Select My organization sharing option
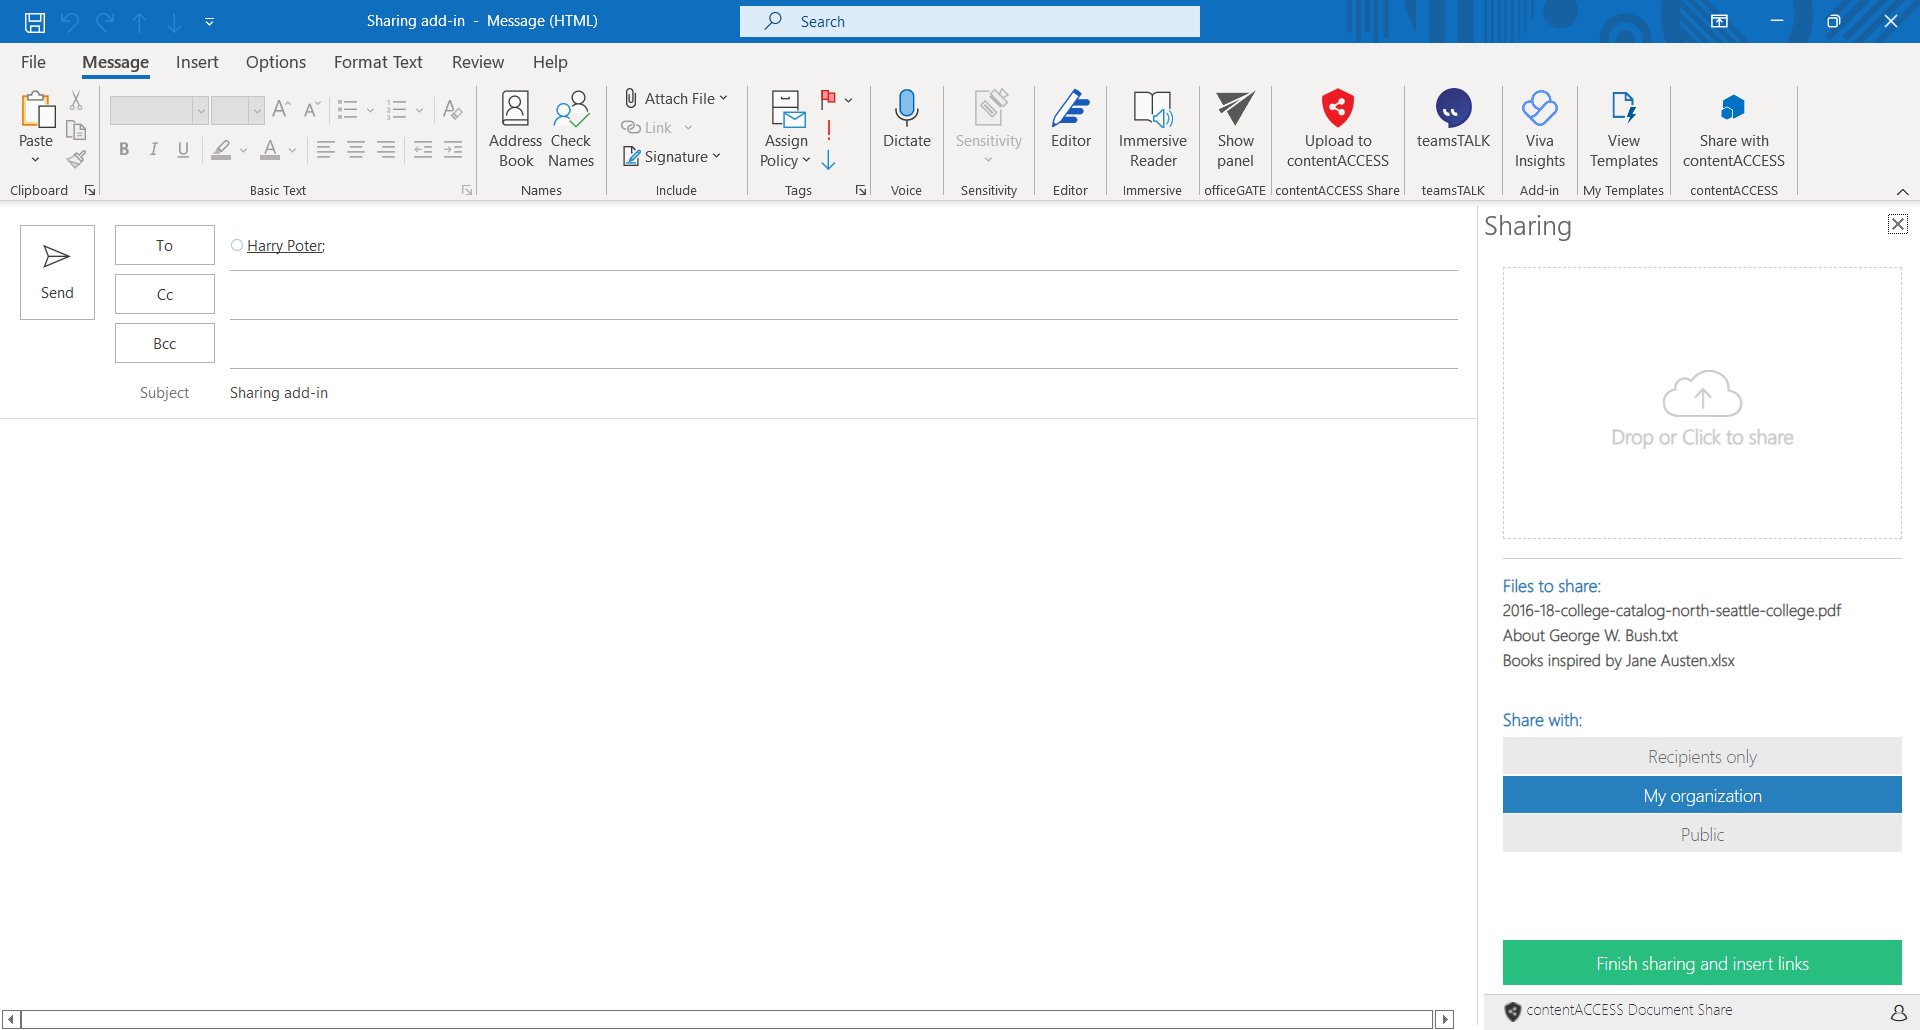 pyautogui.click(x=1702, y=796)
